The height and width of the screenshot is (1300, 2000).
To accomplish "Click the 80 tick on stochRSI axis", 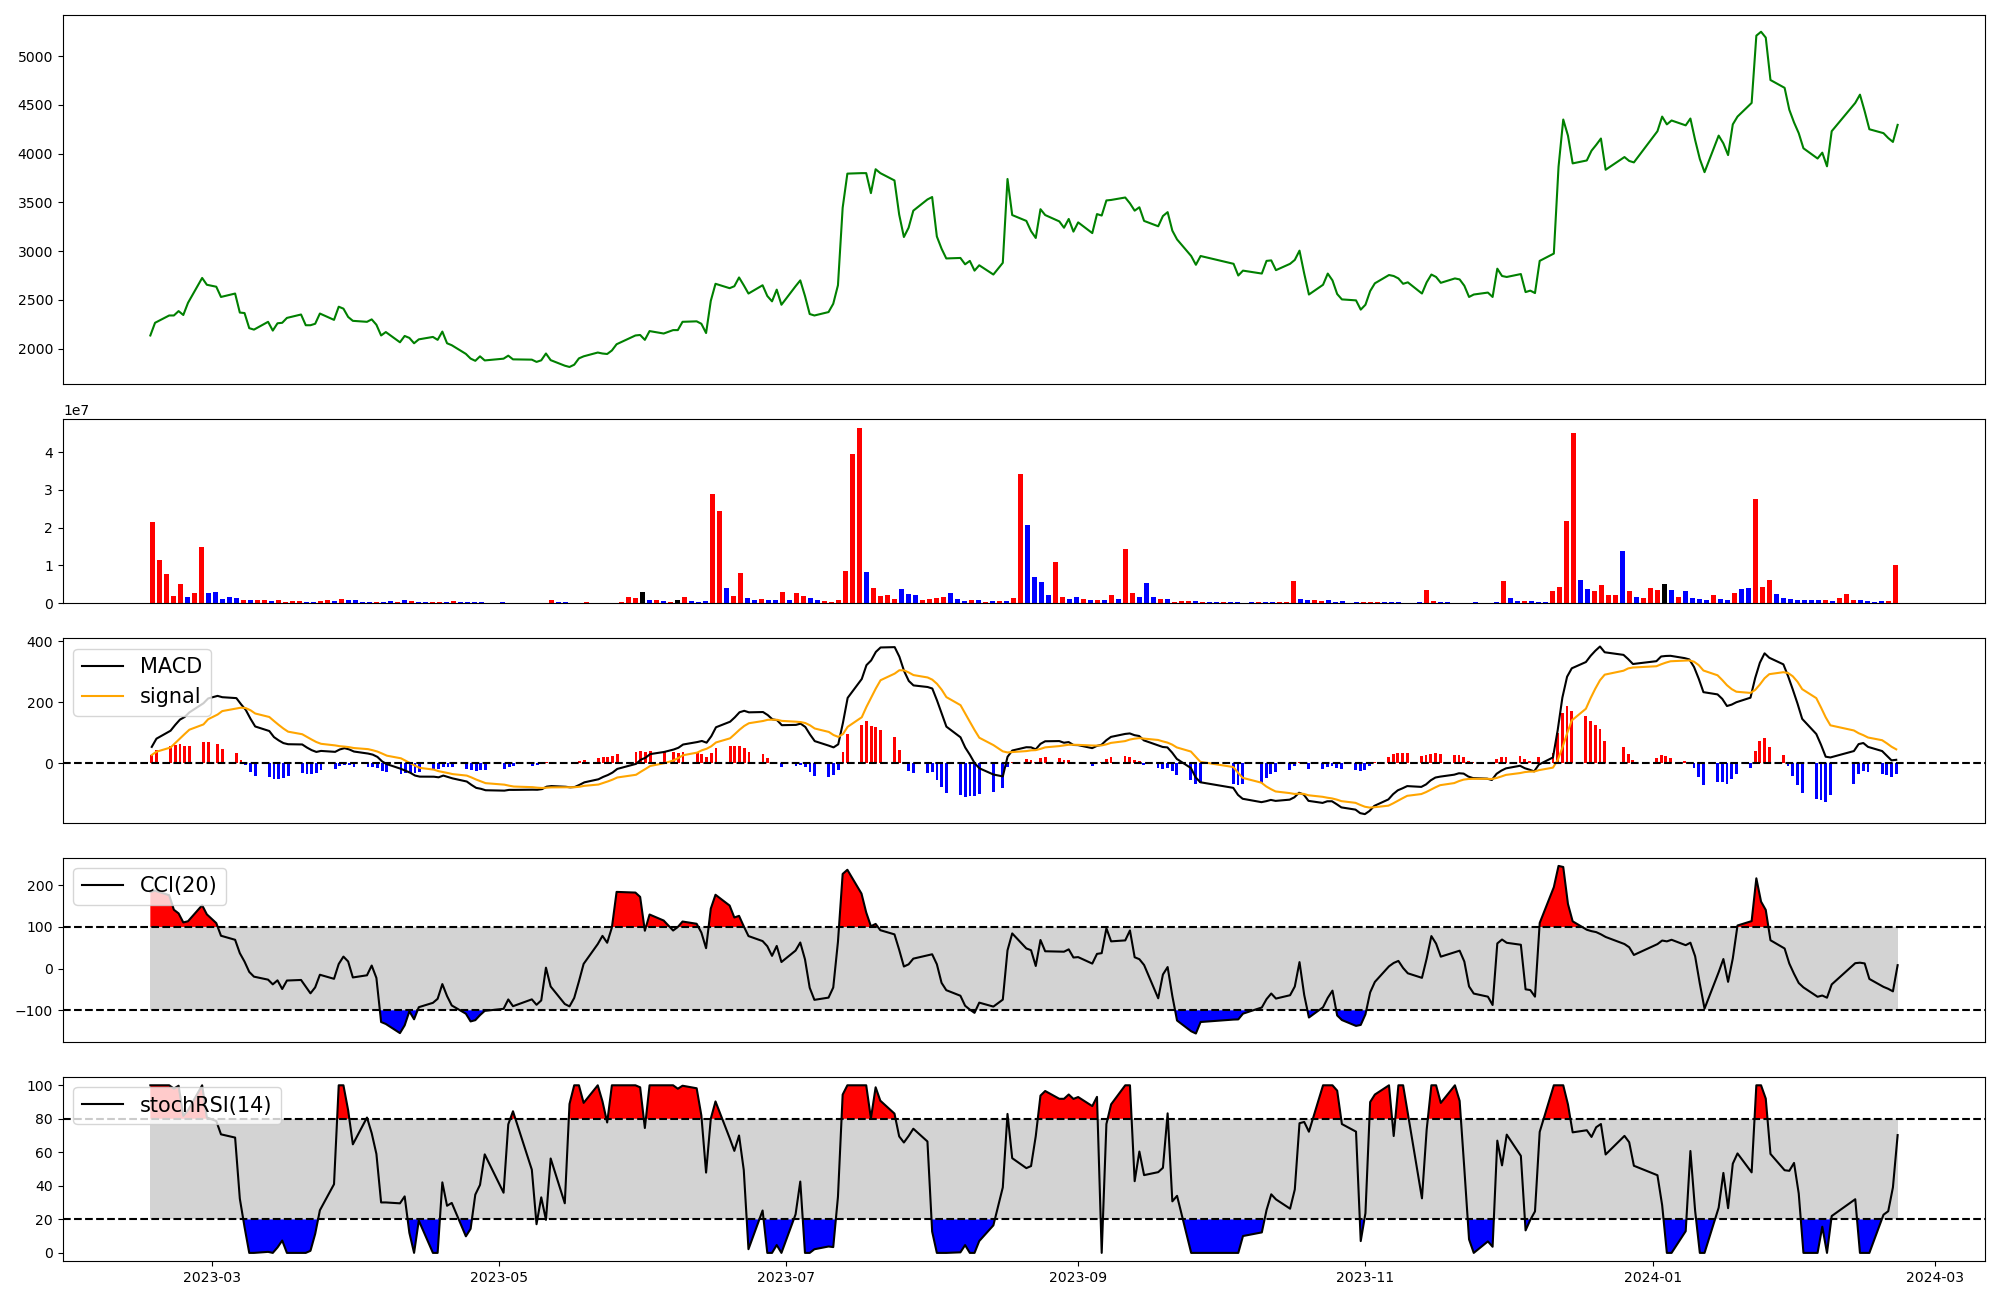I will 45,1119.
